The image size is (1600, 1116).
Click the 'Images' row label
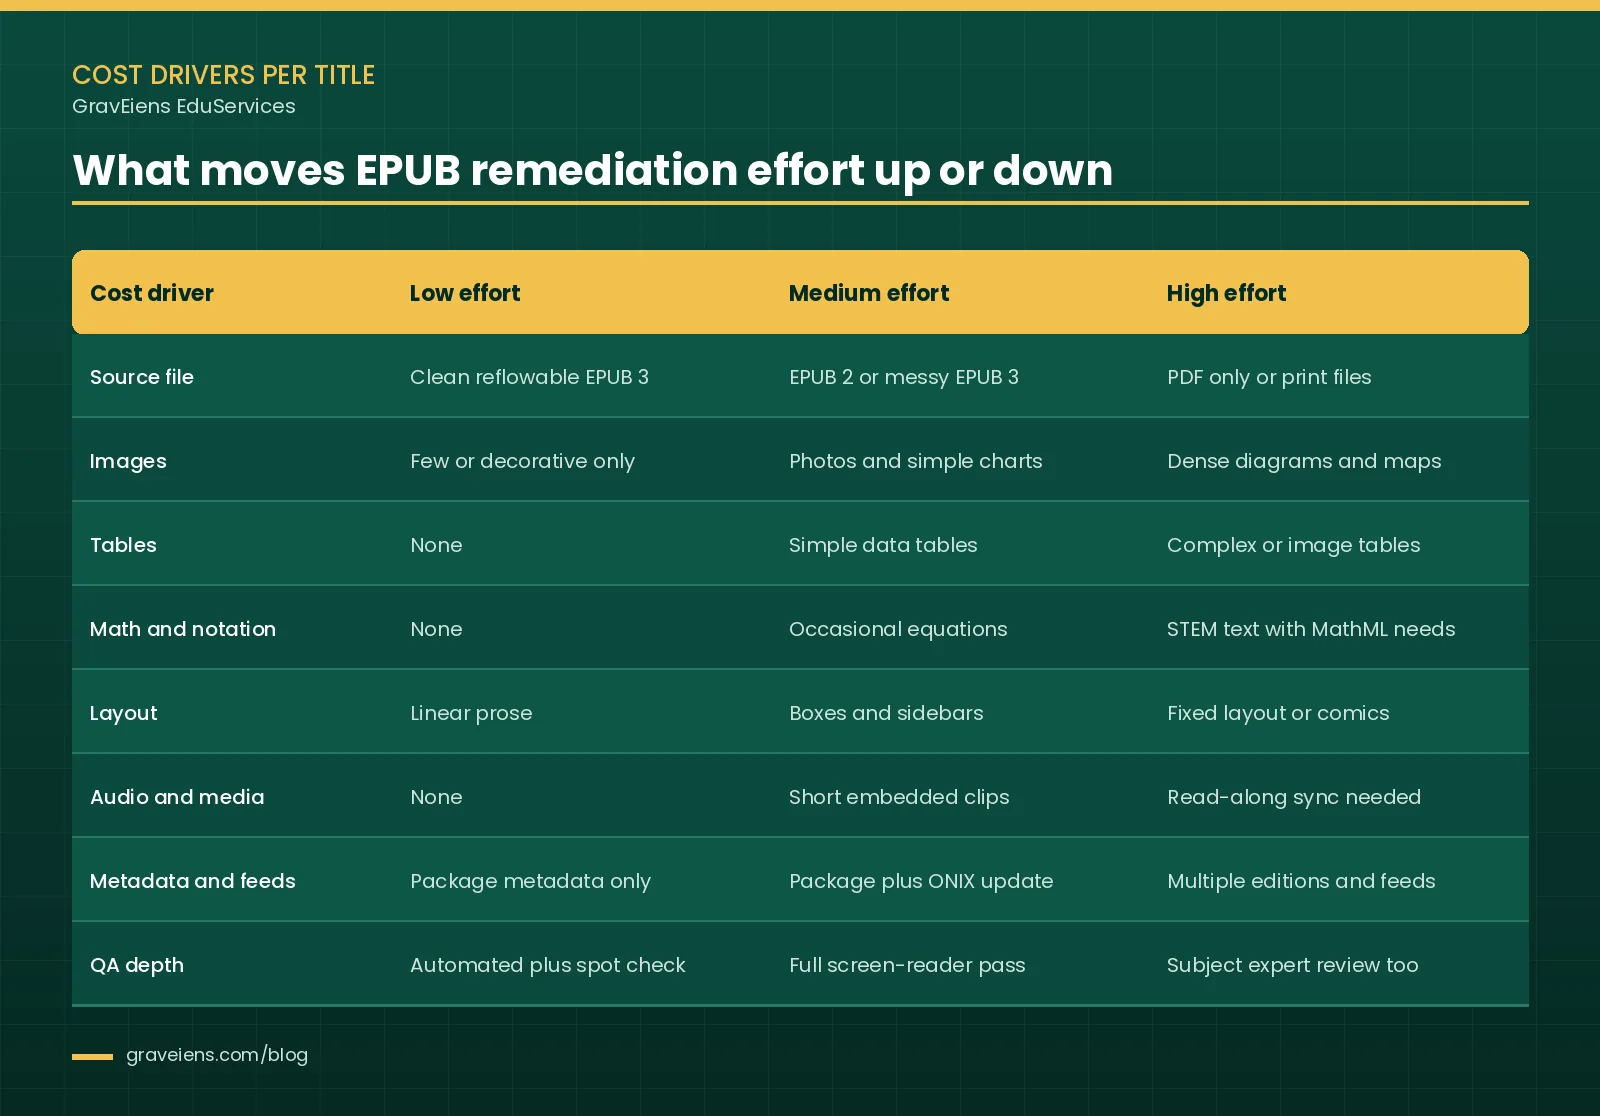coord(128,461)
